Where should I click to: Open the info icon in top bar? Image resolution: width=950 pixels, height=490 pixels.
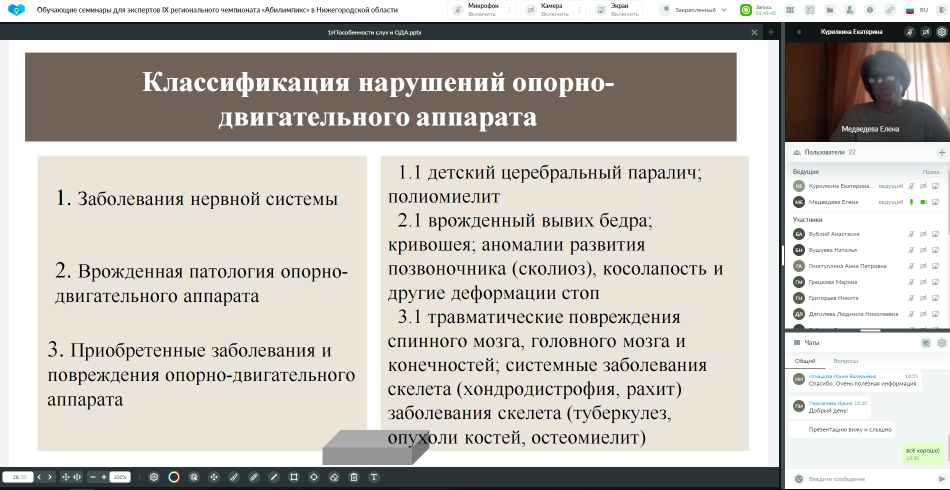tap(869, 10)
